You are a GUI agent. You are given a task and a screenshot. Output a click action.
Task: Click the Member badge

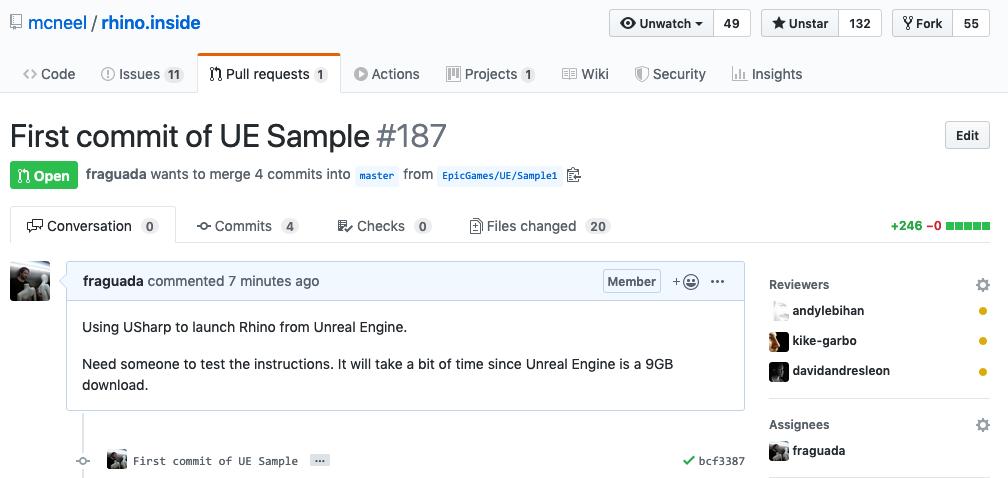[631, 281]
